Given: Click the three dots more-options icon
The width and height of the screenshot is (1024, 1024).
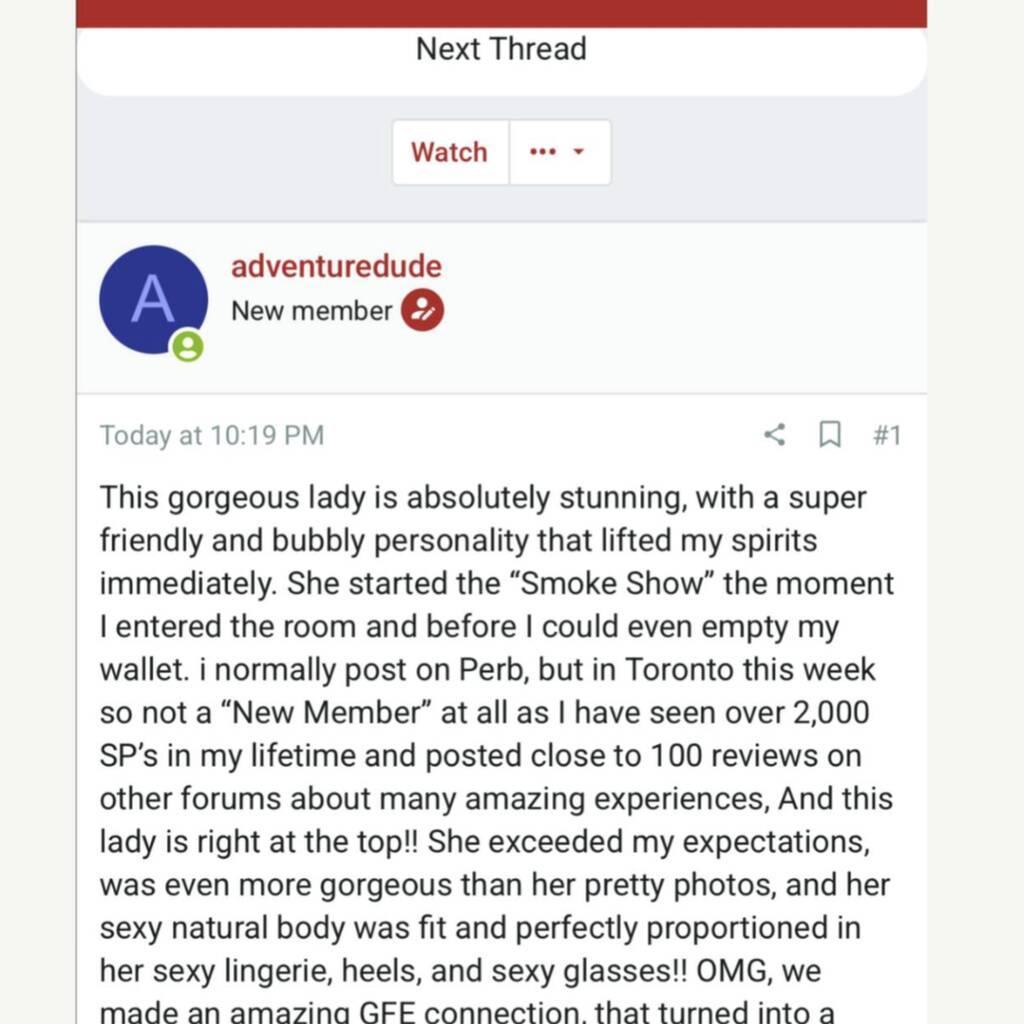Looking at the screenshot, I should click(x=542, y=152).
